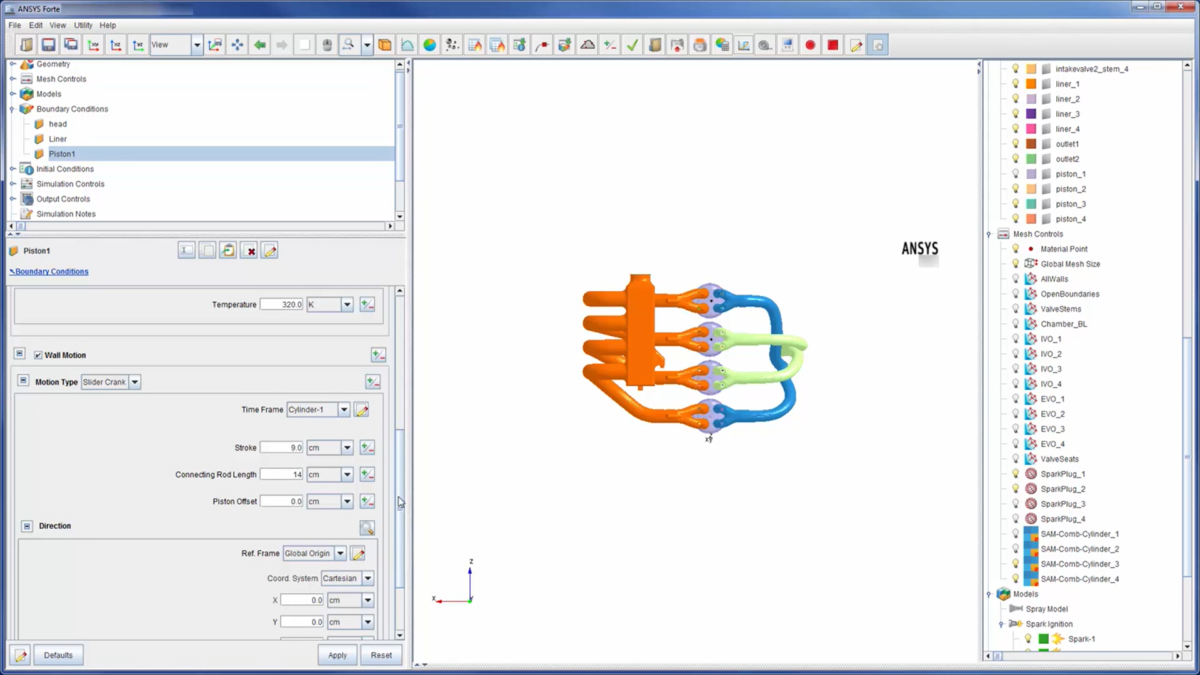Click the rename icon in Piston1 header
This screenshot has width=1200, height=675.
point(187,251)
